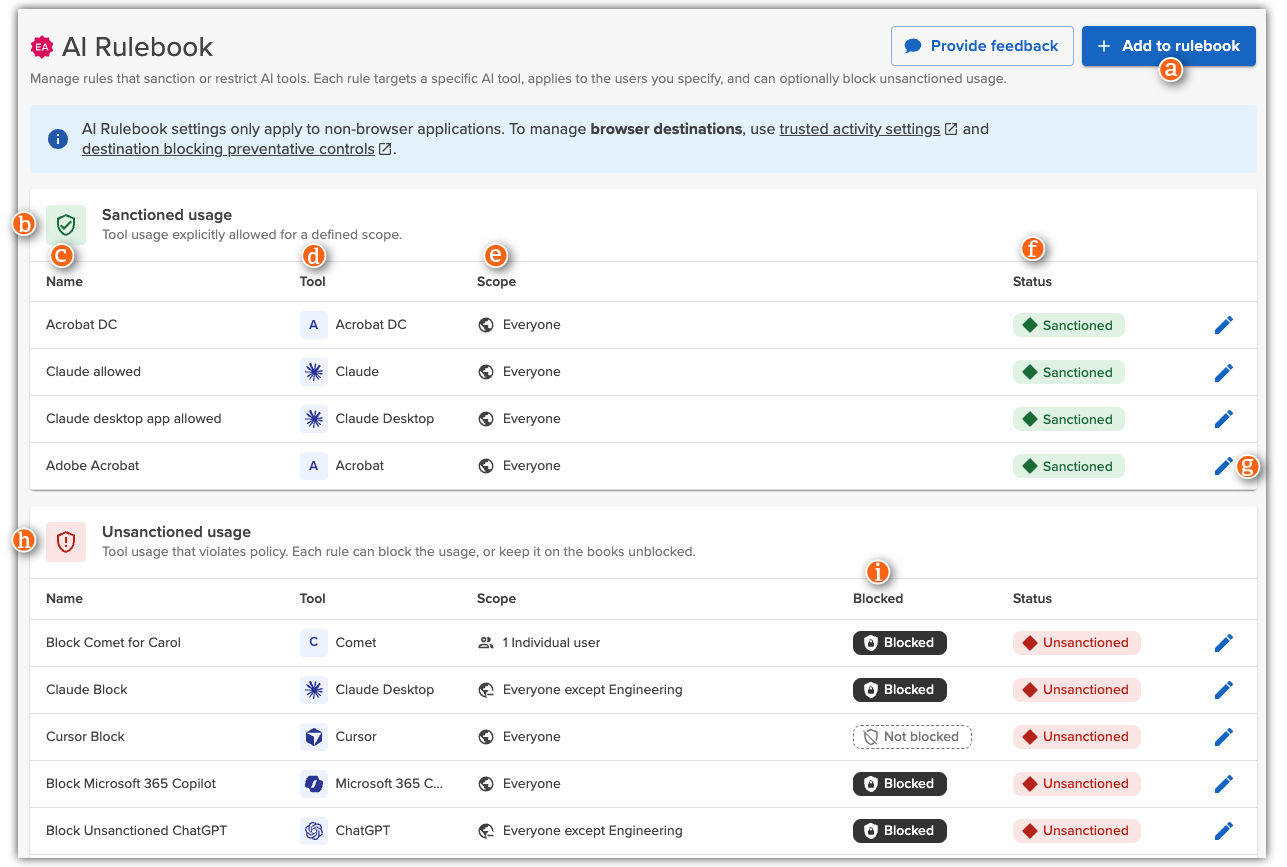Click the Sanctioned usage section heading
Viewport: 1287px width, 867px height.
[167, 215]
